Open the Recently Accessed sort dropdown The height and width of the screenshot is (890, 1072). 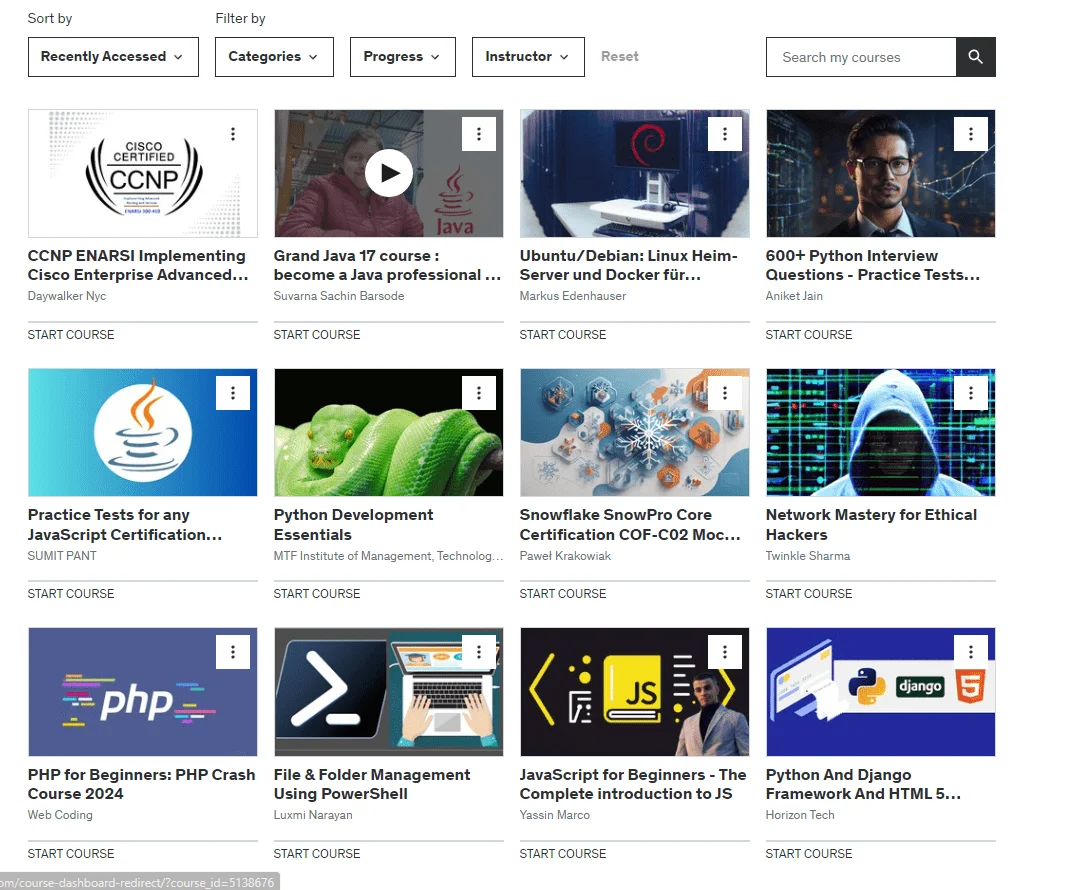coord(113,57)
